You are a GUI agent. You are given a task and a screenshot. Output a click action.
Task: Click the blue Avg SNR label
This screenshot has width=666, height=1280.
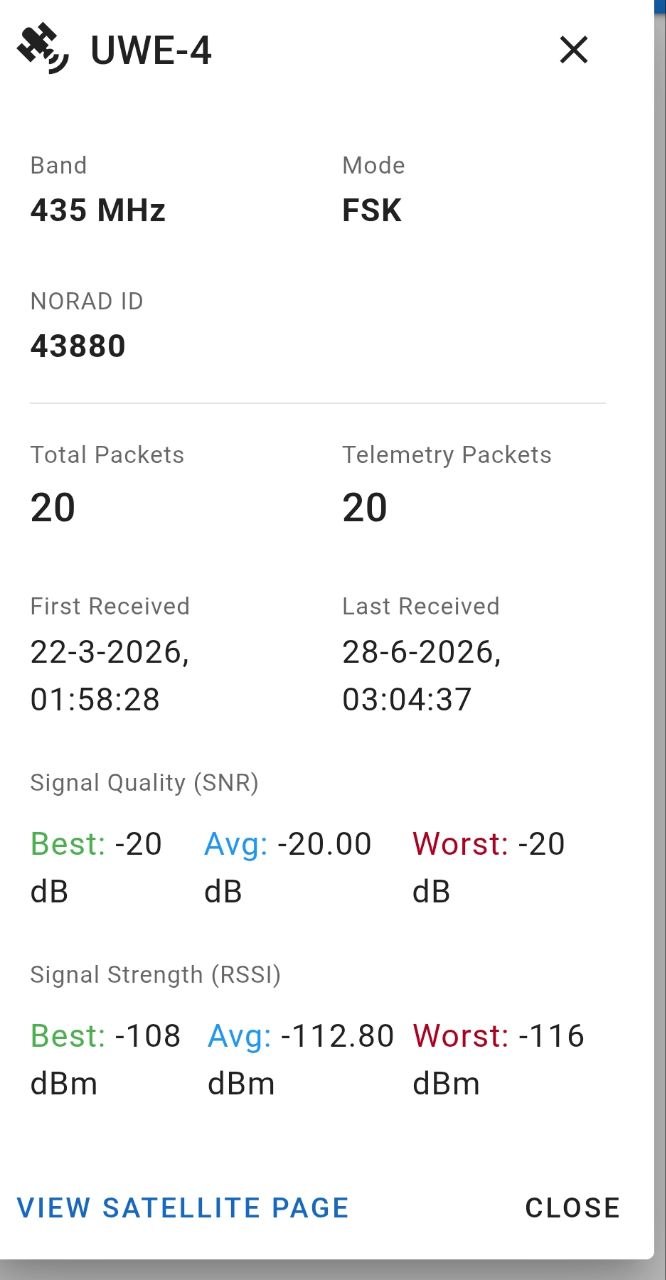(x=236, y=844)
